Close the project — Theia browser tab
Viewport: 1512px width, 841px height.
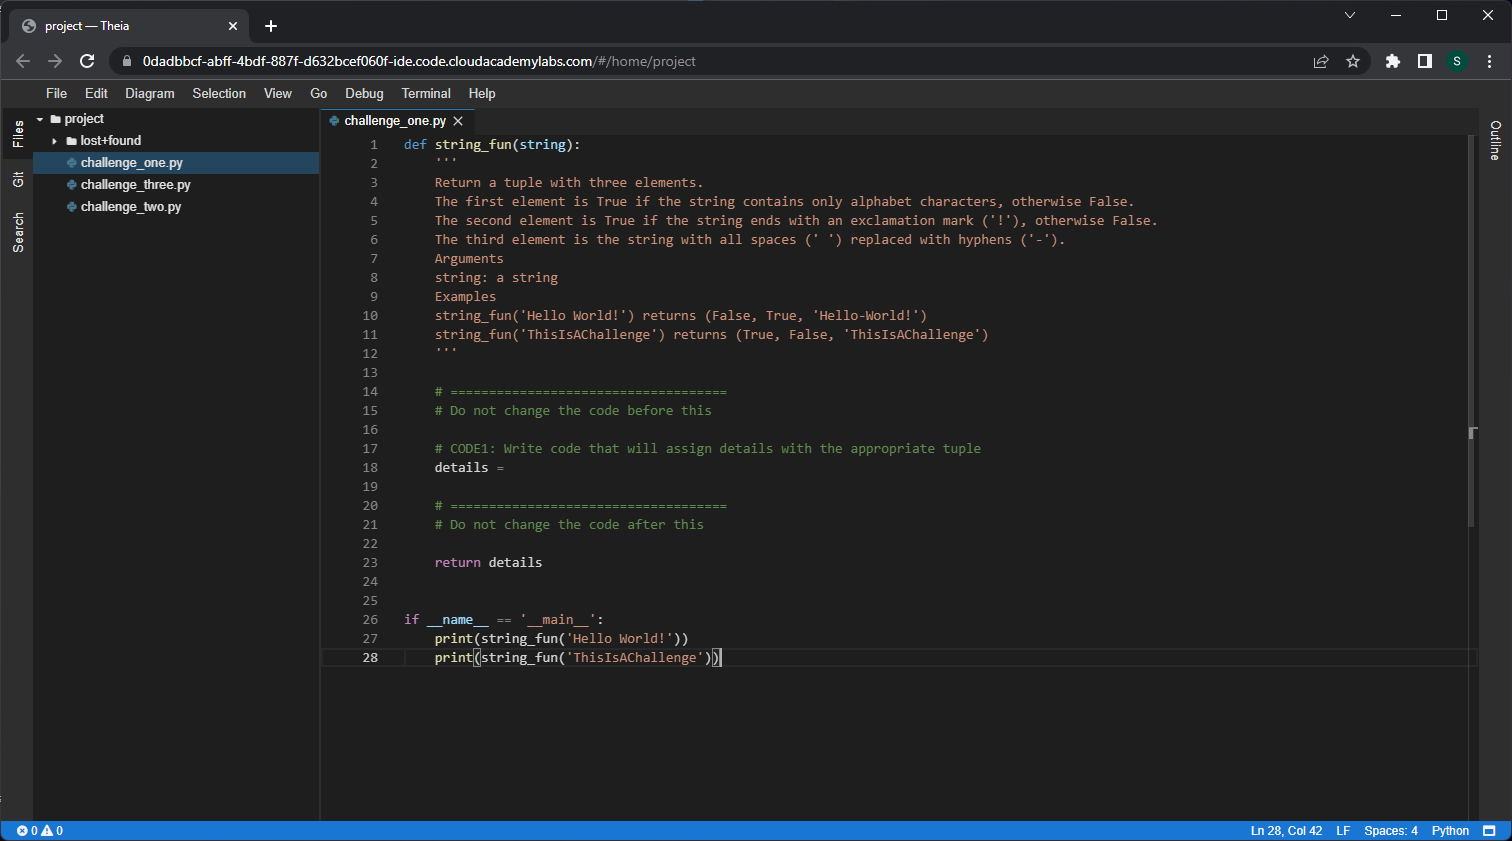tap(233, 26)
